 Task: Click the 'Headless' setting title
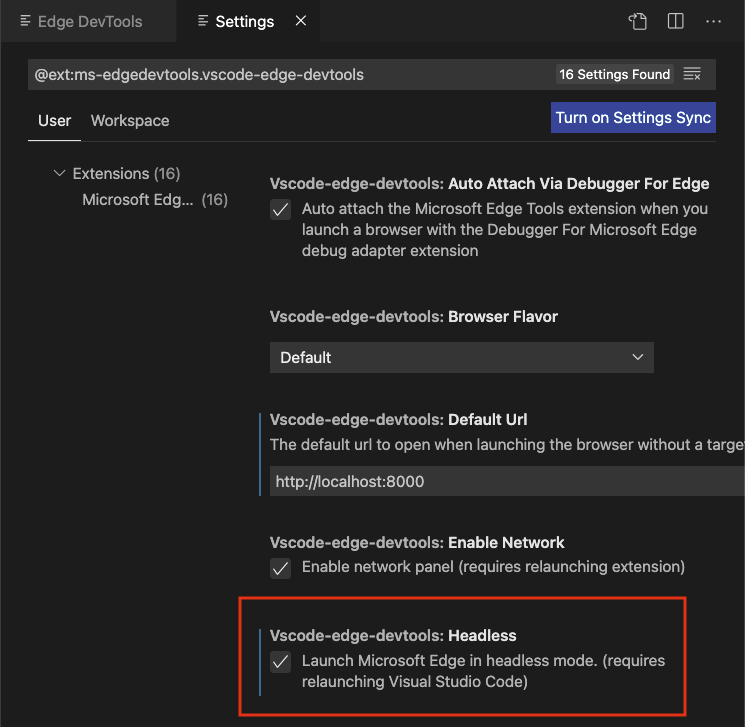[392, 636]
